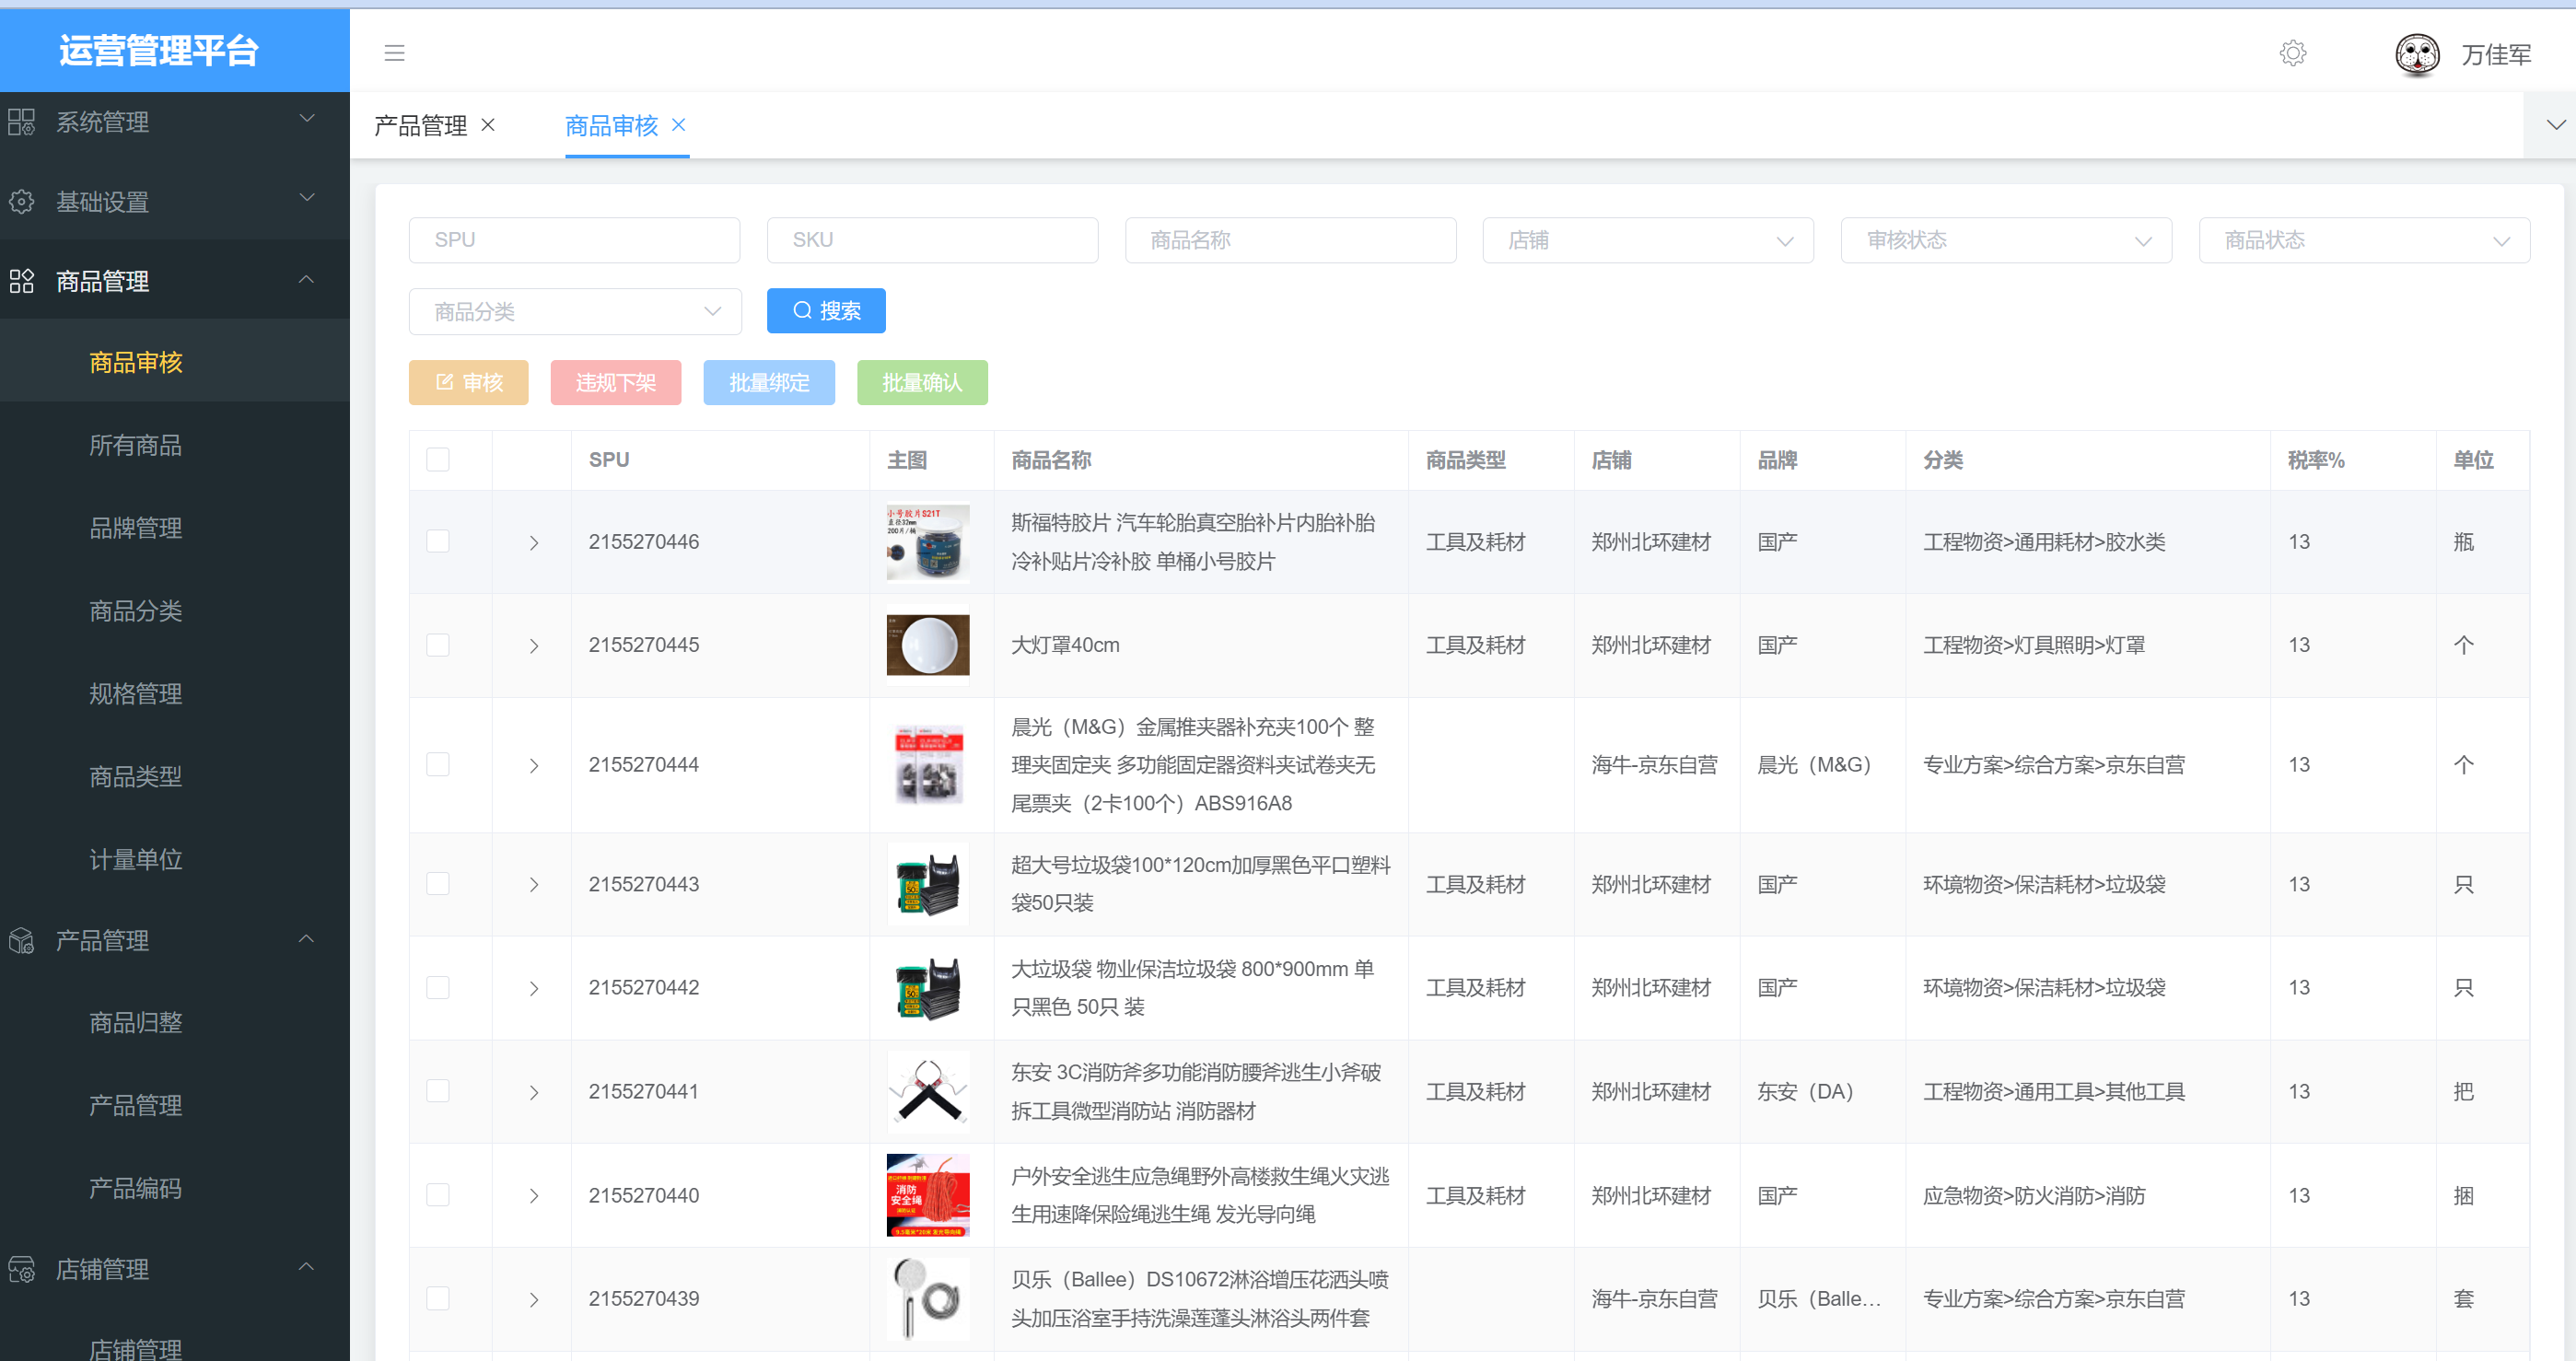Check the row for SPU 2155270443
The height and width of the screenshot is (1361, 2576).
pyautogui.click(x=438, y=883)
